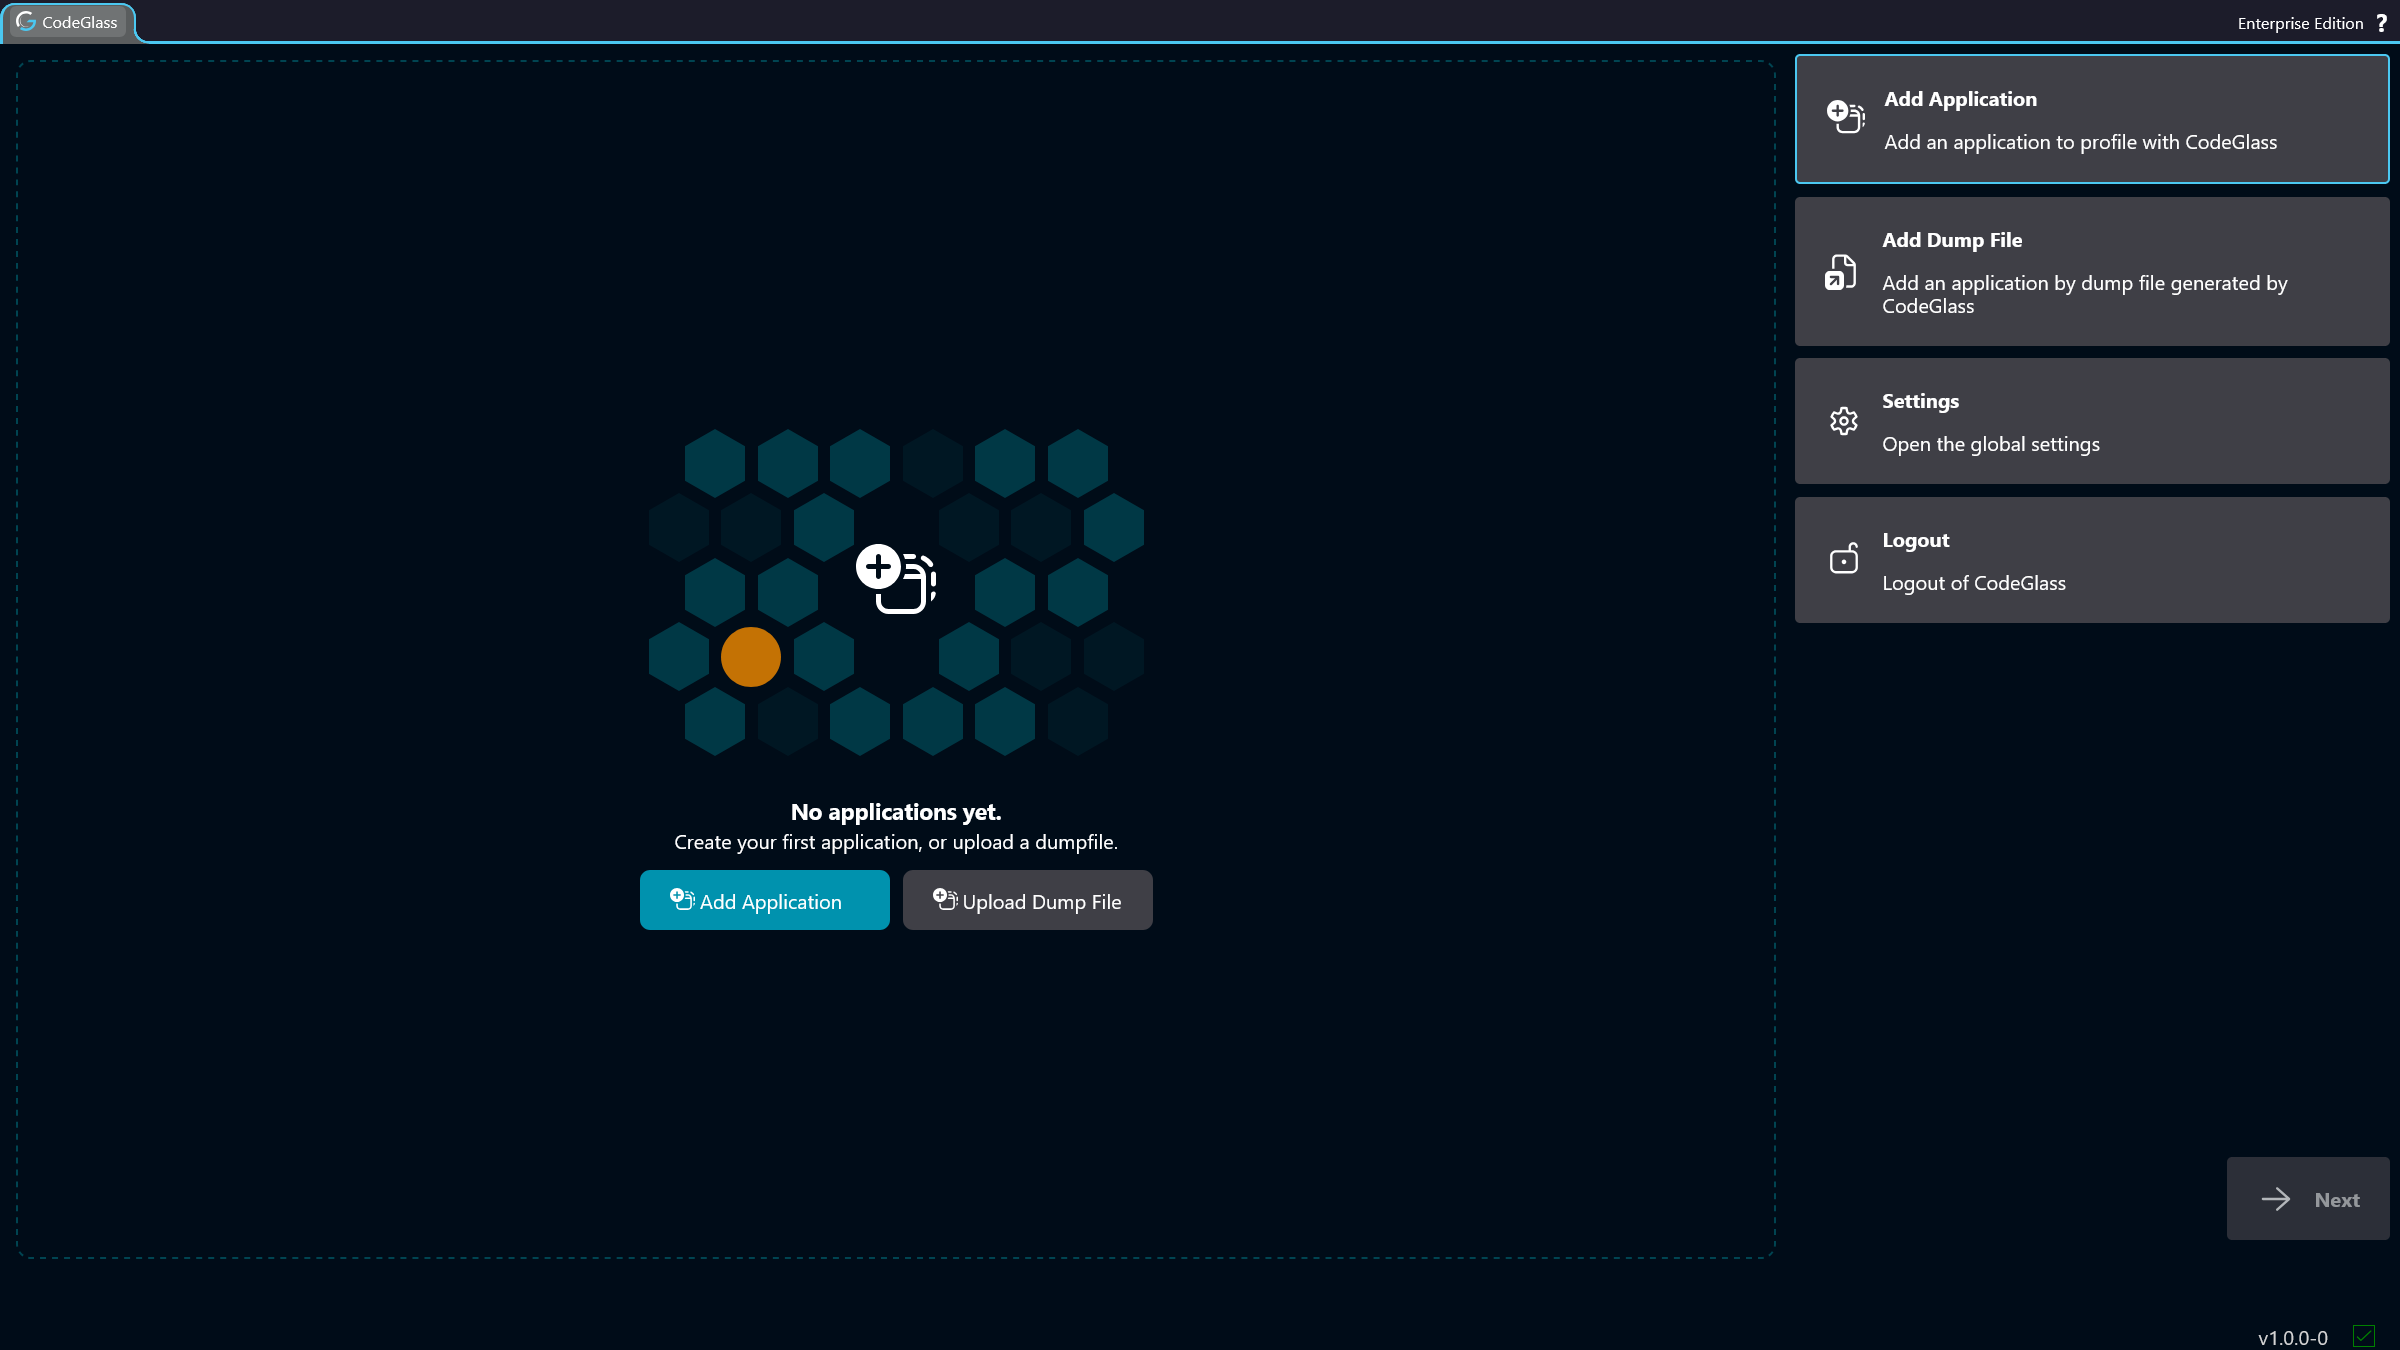
Task: Click the Add Application card plus icon
Action: click(x=1845, y=116)
